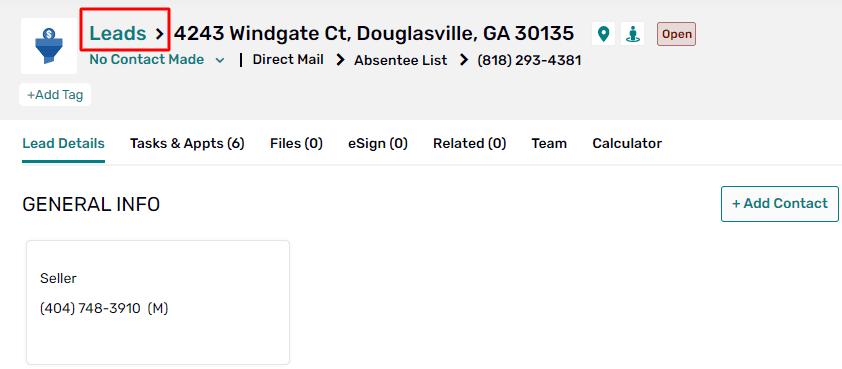Open Tasks & Appts (6) tab
The width and height of the screenshot is (842, 369).
(187, 143)
